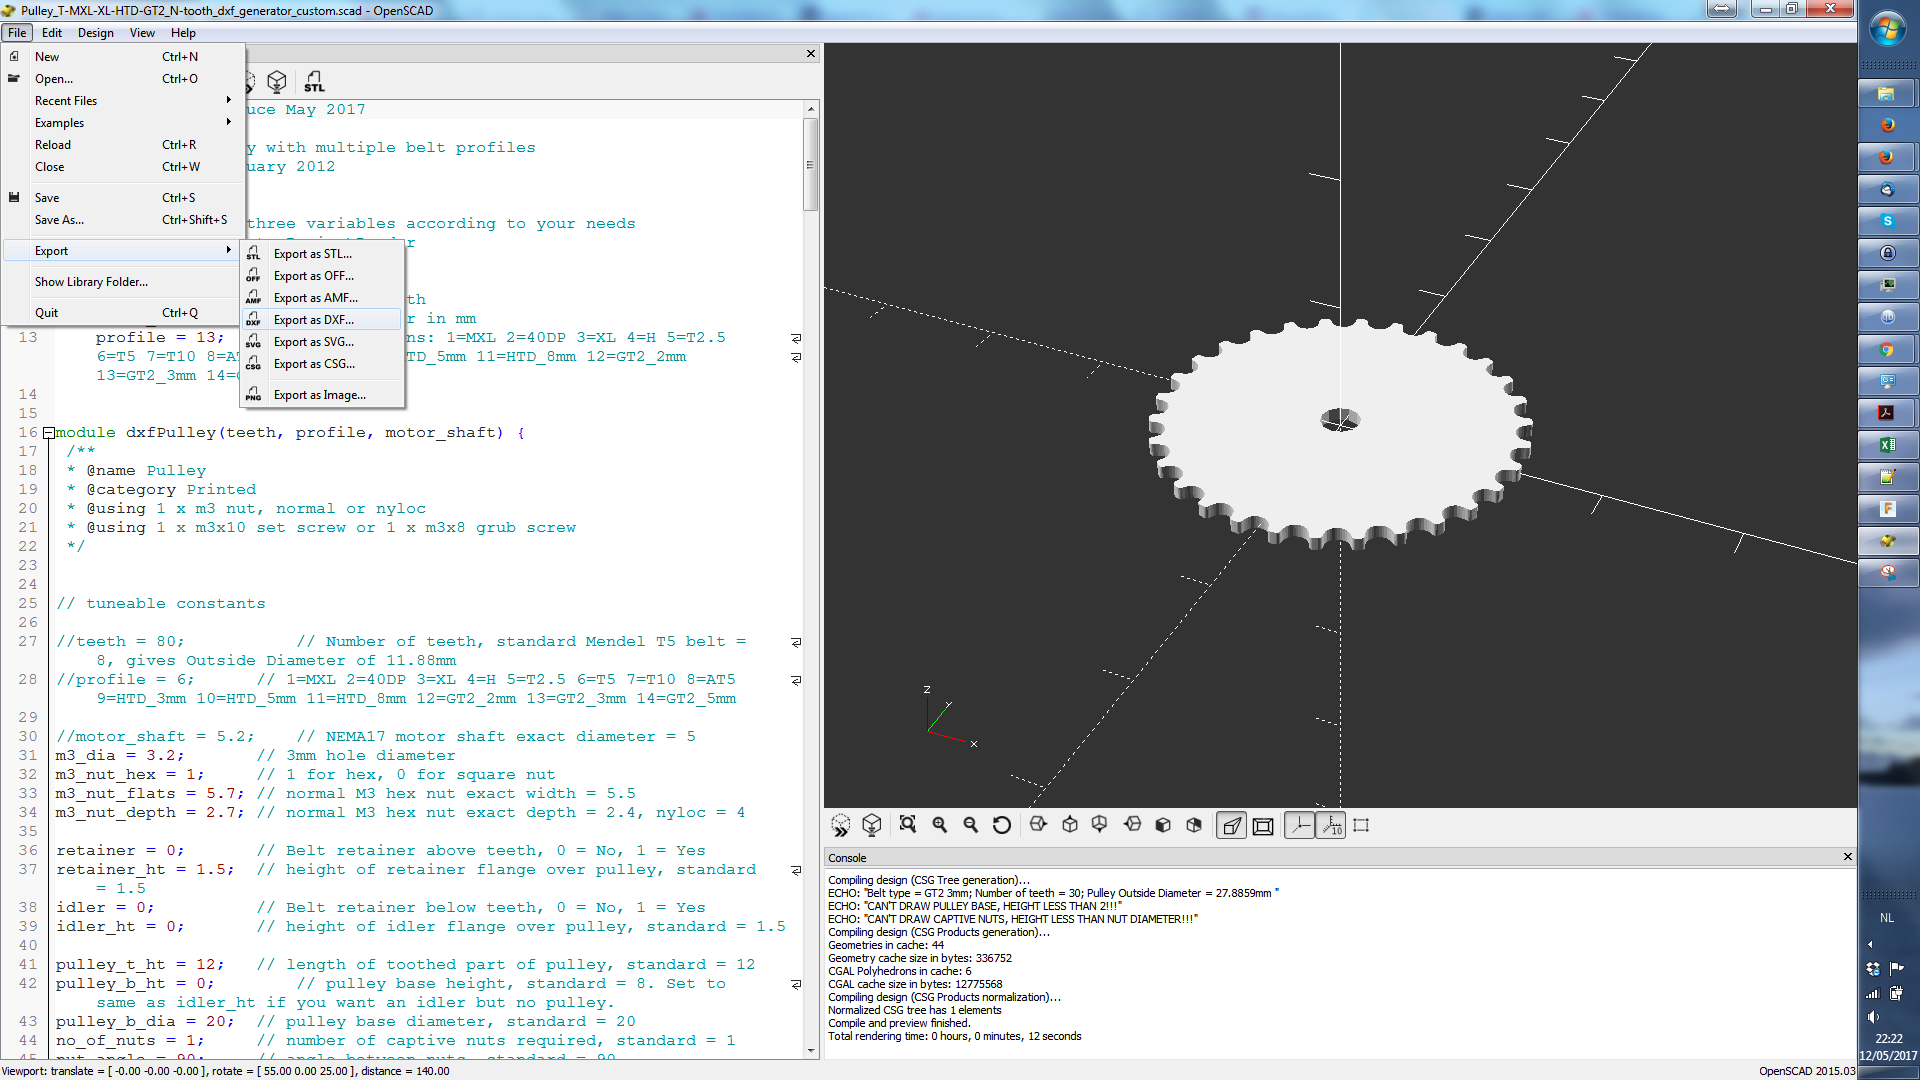The width and height of the screenshot is (1920, 1080).
Task: Select the Right view cube icon
Action: coord(1038,825)
